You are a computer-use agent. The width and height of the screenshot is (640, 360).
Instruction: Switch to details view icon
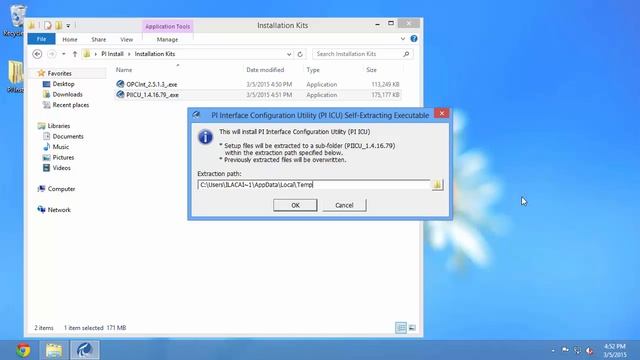(401, 327)
